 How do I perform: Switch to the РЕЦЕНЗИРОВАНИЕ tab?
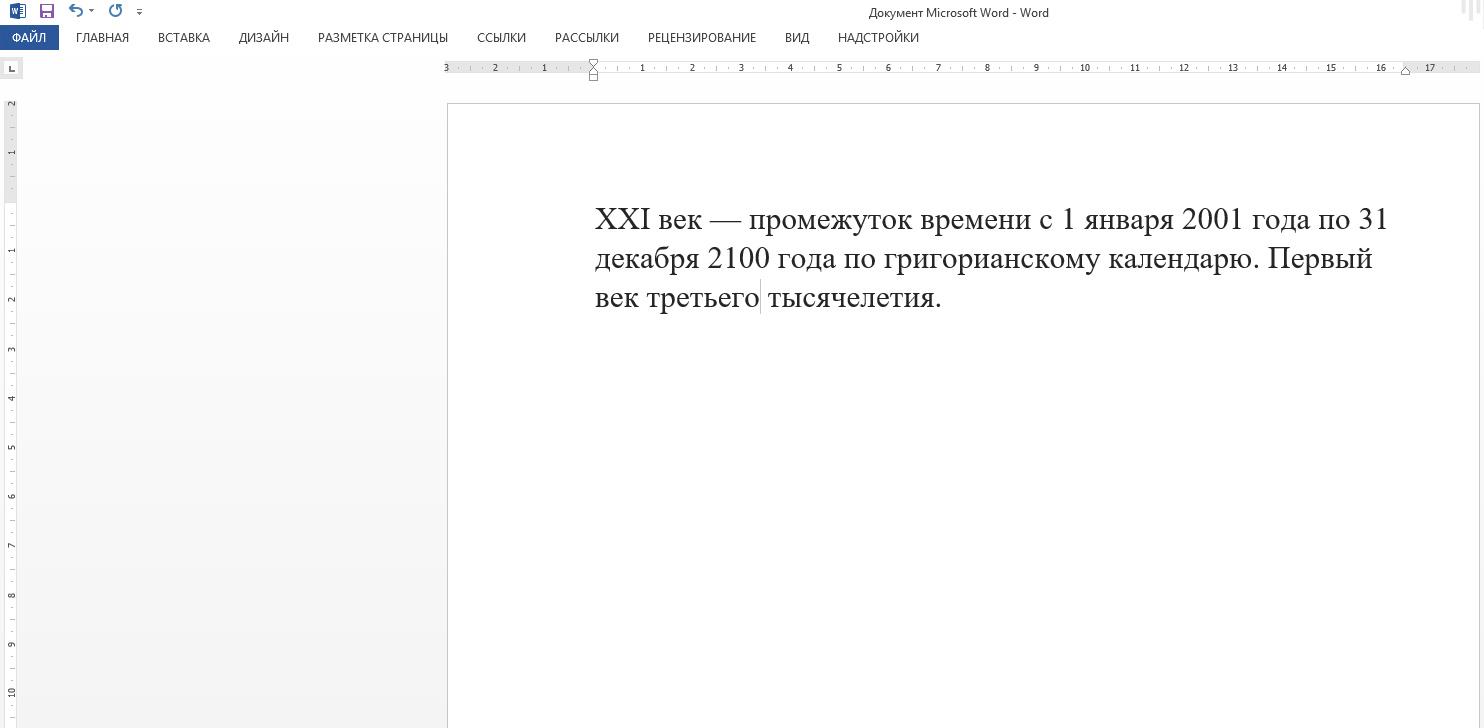click(702, 37)
